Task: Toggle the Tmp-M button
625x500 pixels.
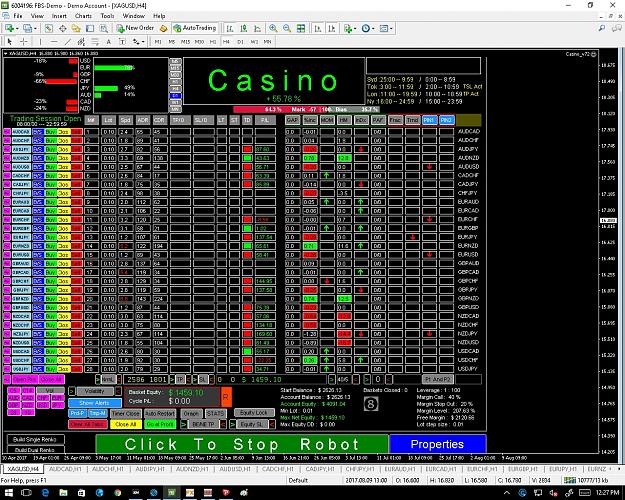Action: (x=97, y=413)
